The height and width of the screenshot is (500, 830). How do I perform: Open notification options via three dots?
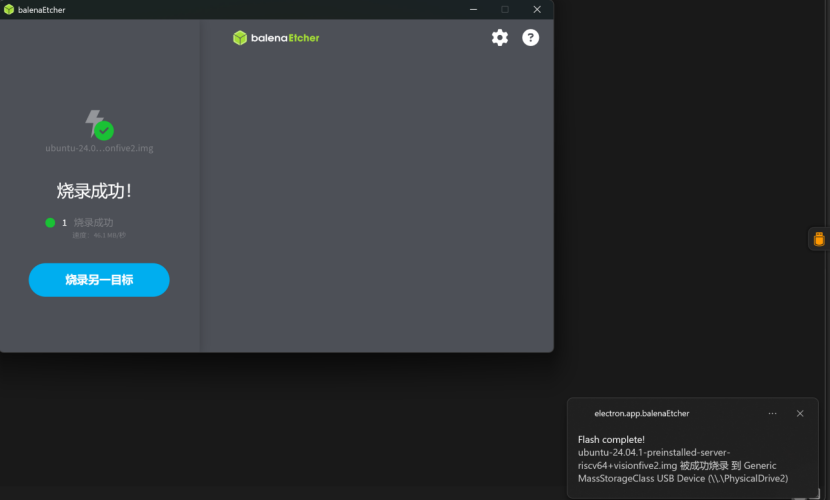click(772, 413)
